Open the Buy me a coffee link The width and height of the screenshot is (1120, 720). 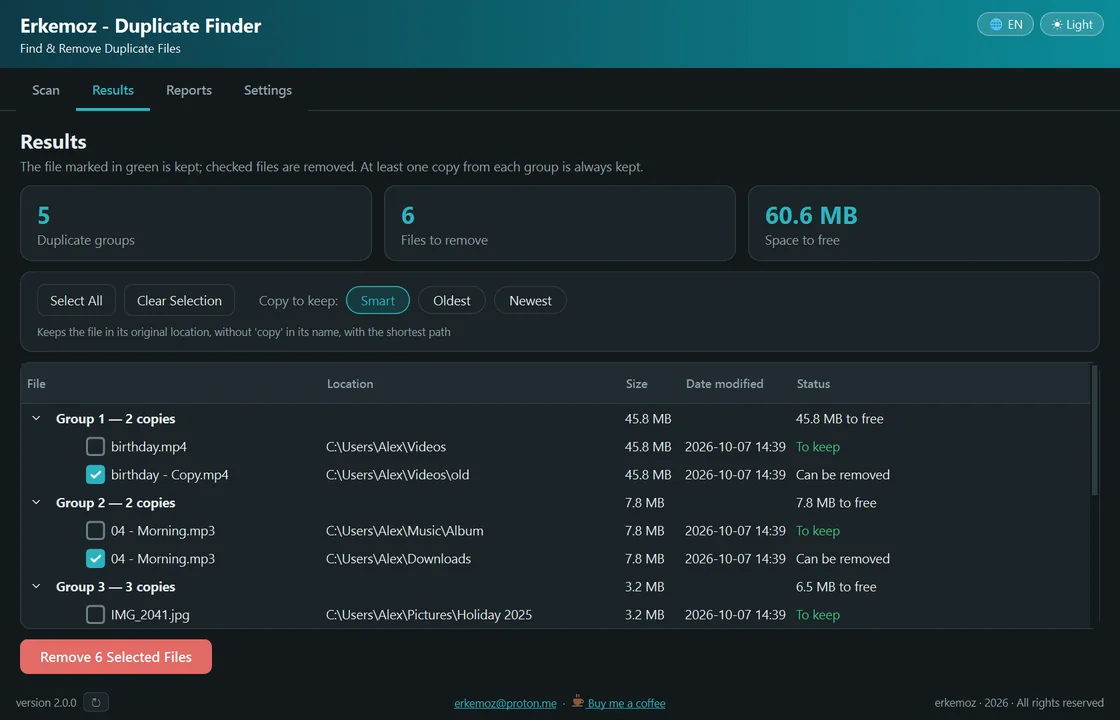[x=626, y=703]
